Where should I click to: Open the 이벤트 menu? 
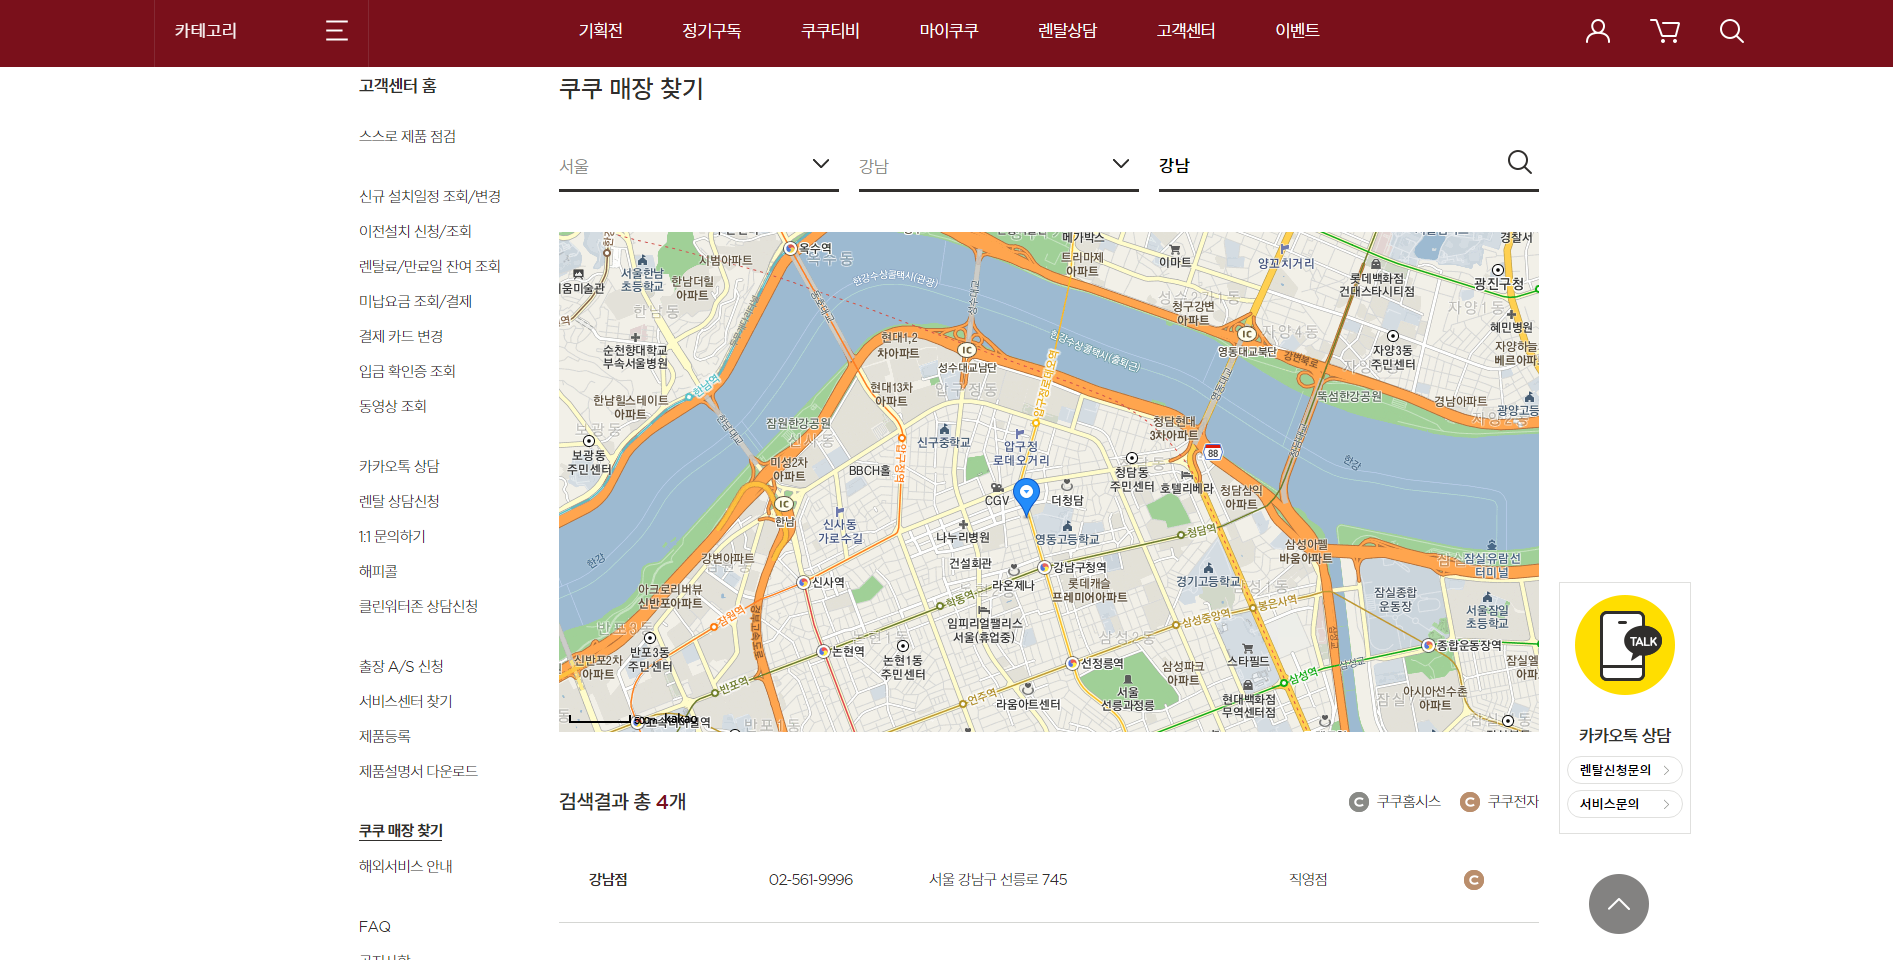pos(1297,31)
